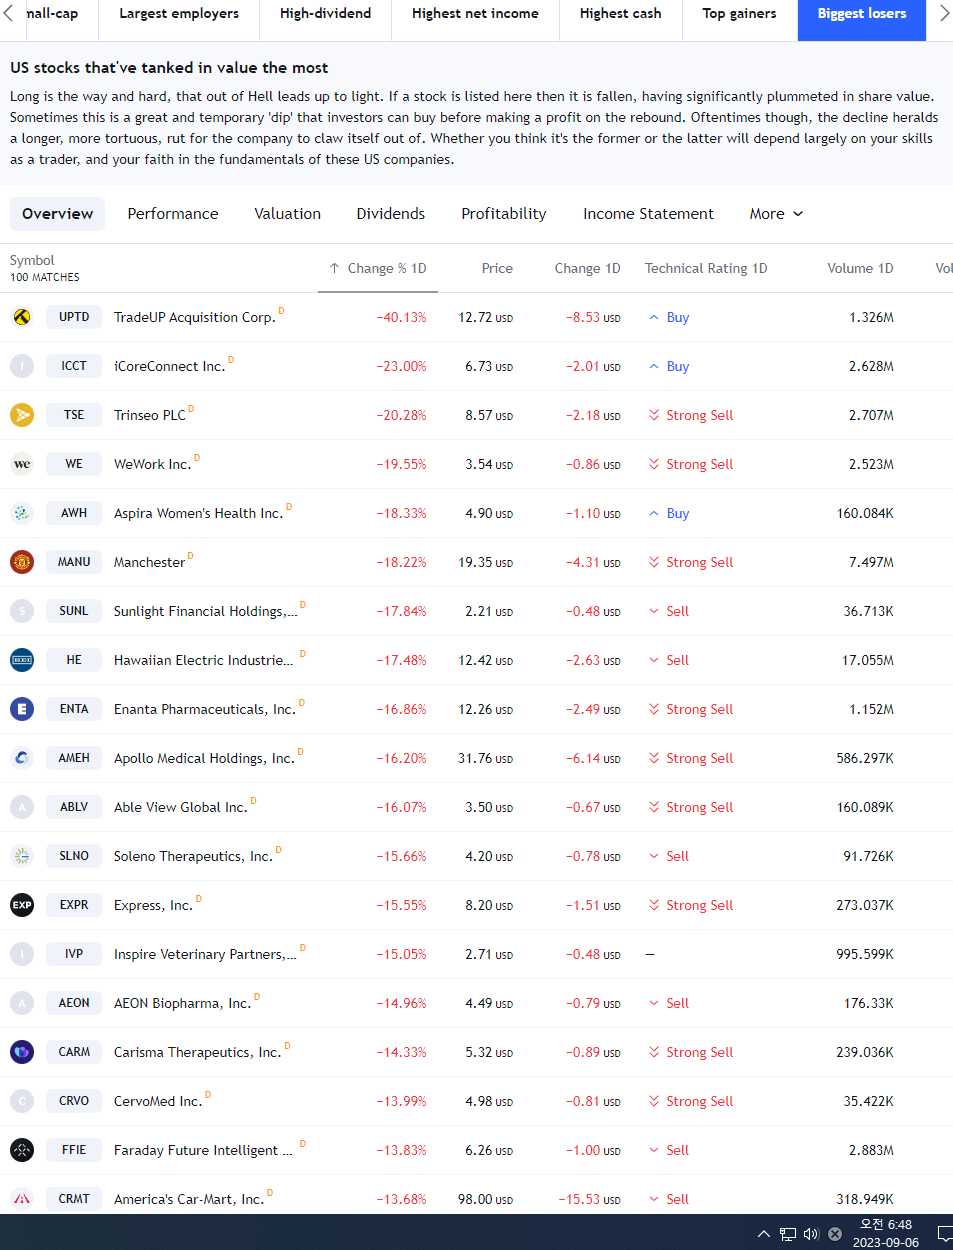The width and height of the screenshot is (953, 1250).
Task: Sort by the Change 1D column header
Action: [x=587, y=268]
